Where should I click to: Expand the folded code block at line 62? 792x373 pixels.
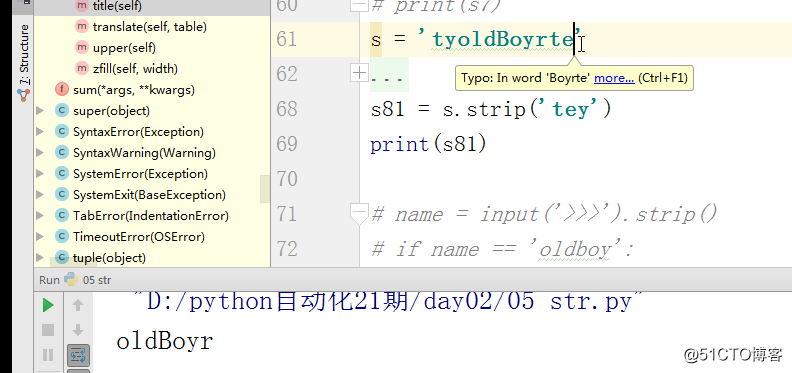[359, 74]
